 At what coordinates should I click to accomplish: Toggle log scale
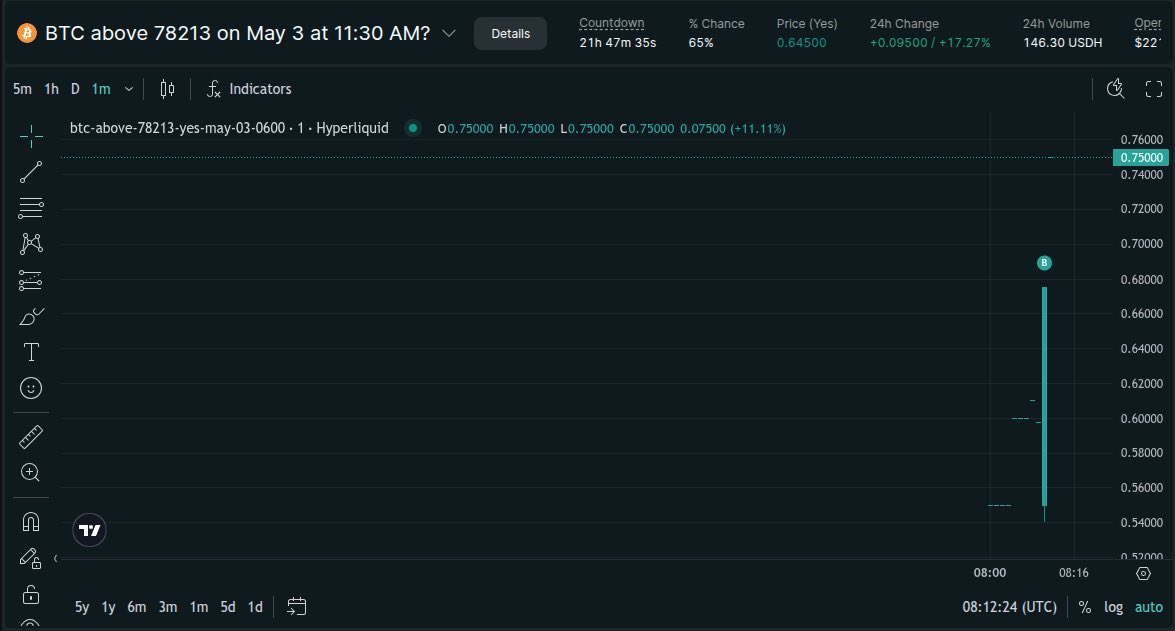pyautogui.click(x=1114, y=607)
